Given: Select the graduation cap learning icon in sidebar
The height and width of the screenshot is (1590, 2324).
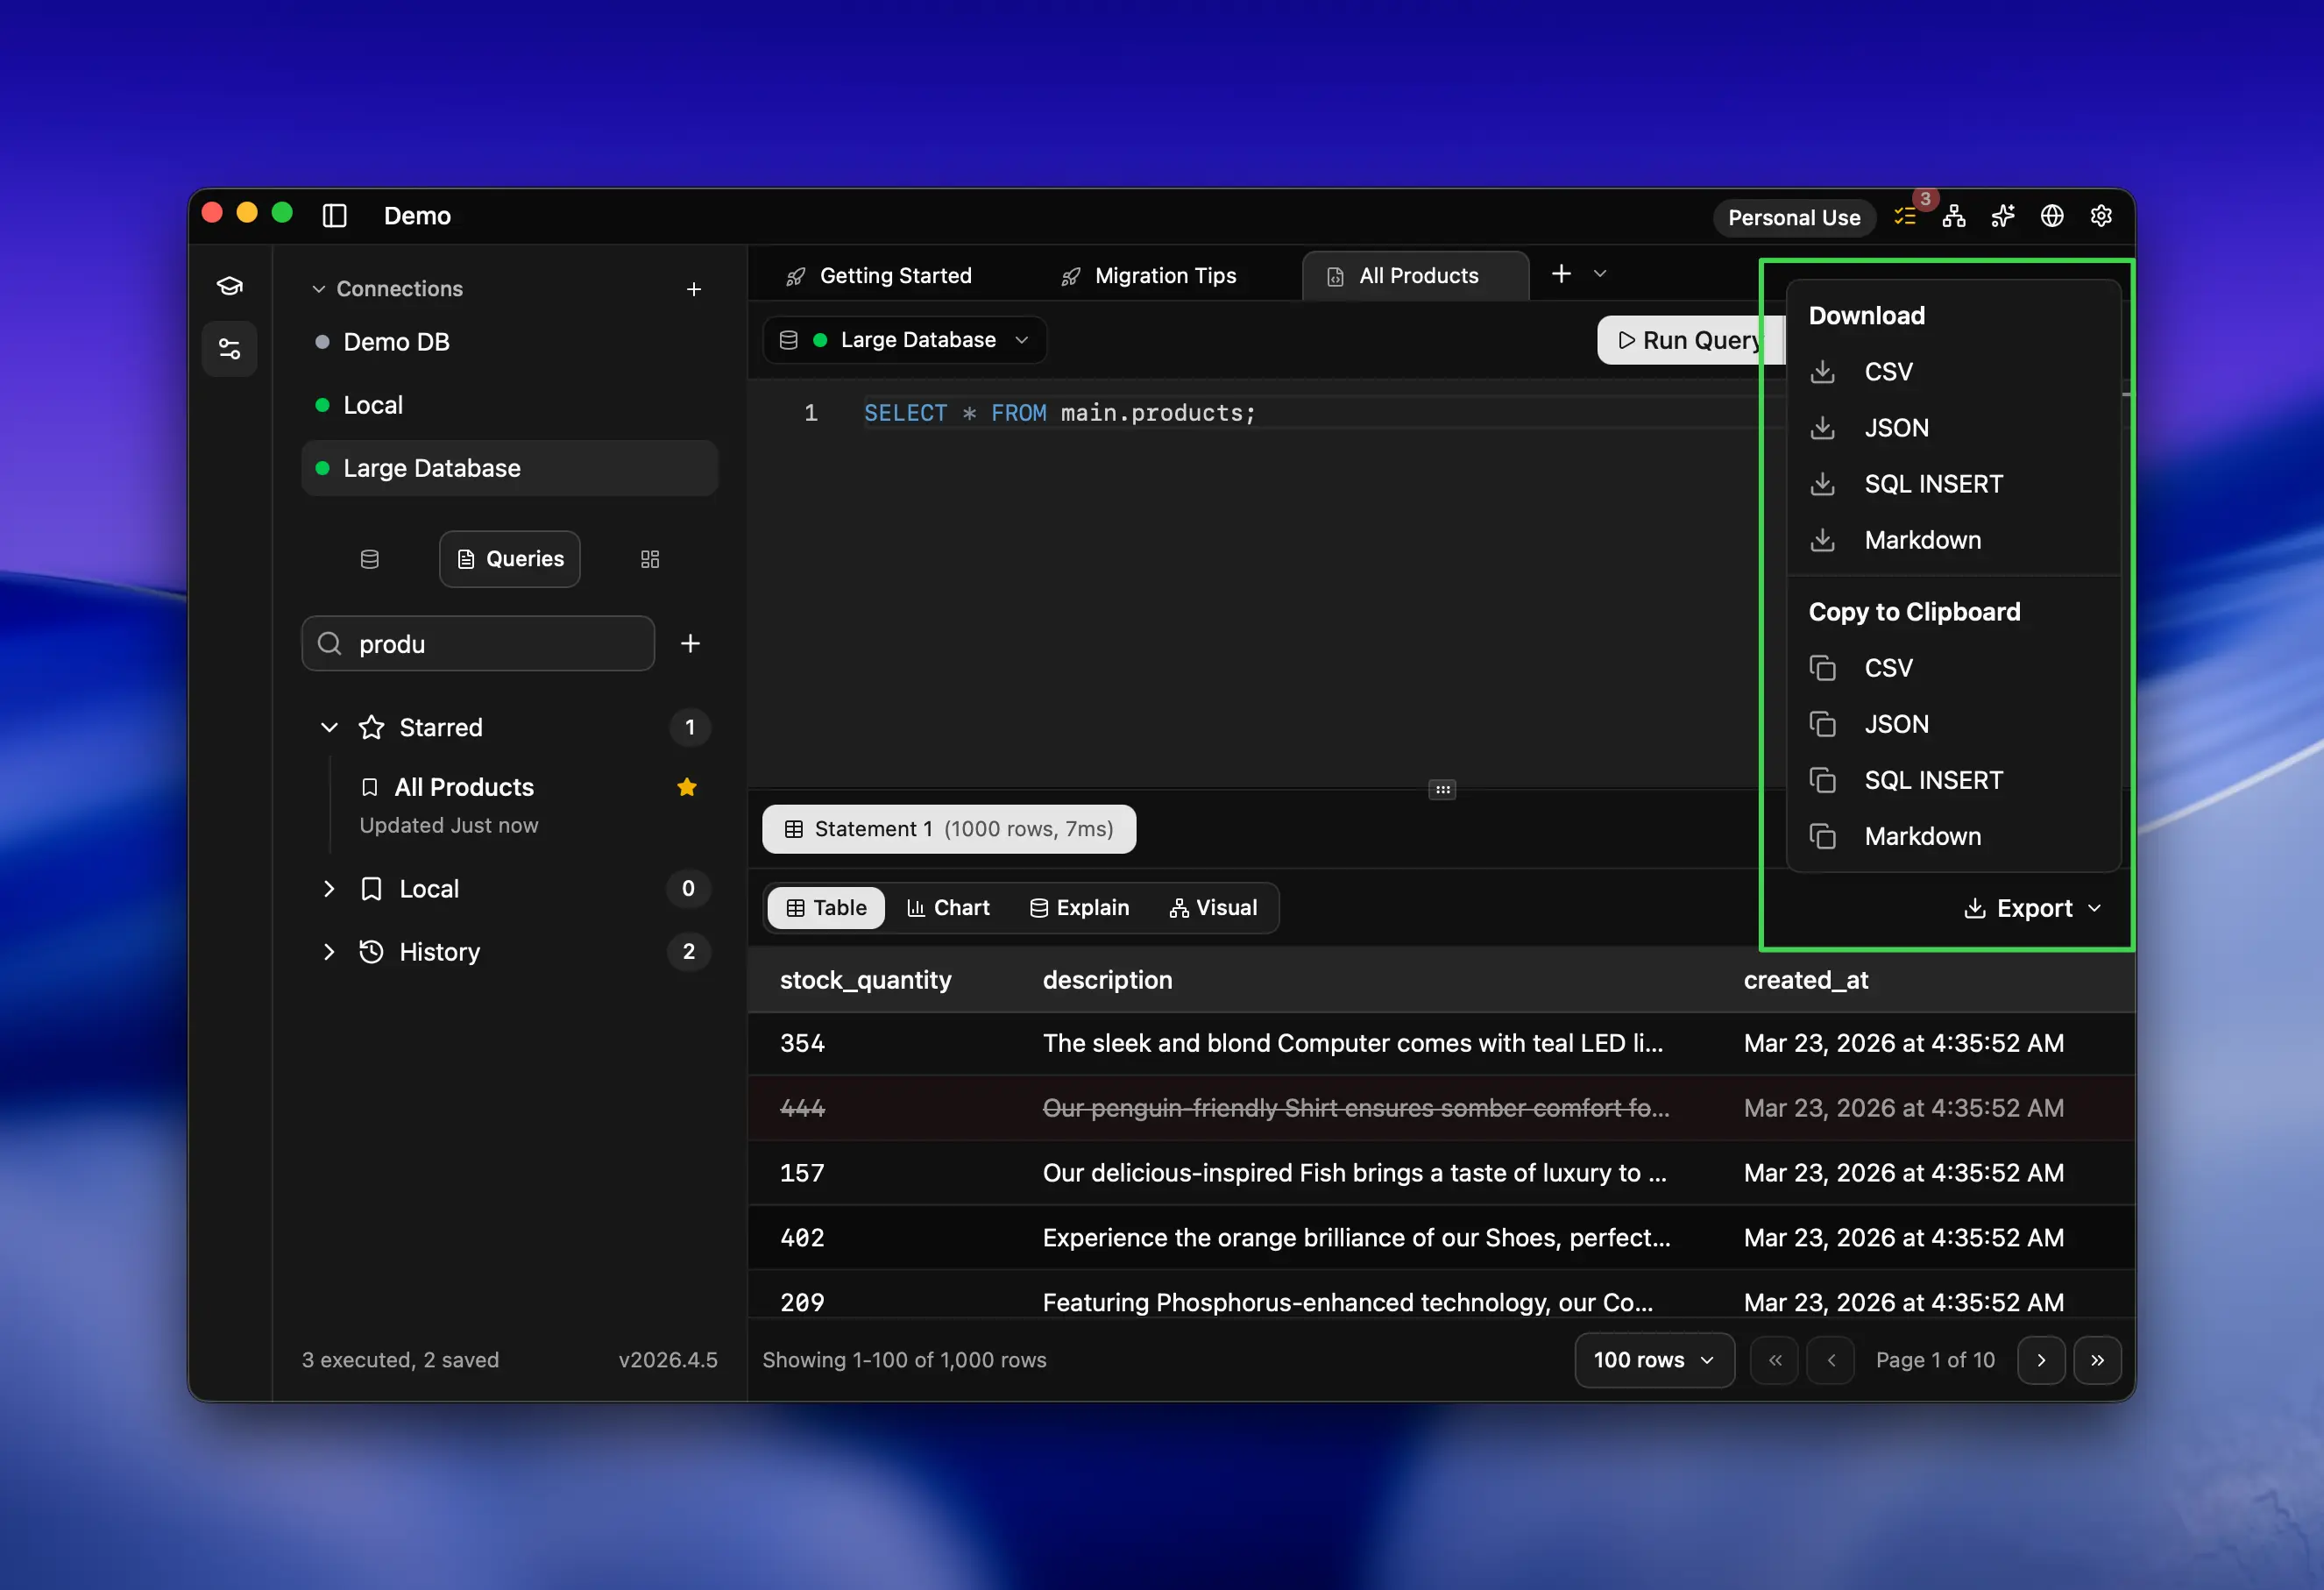Looking at the screenshot, I should (x=229, y=285).
